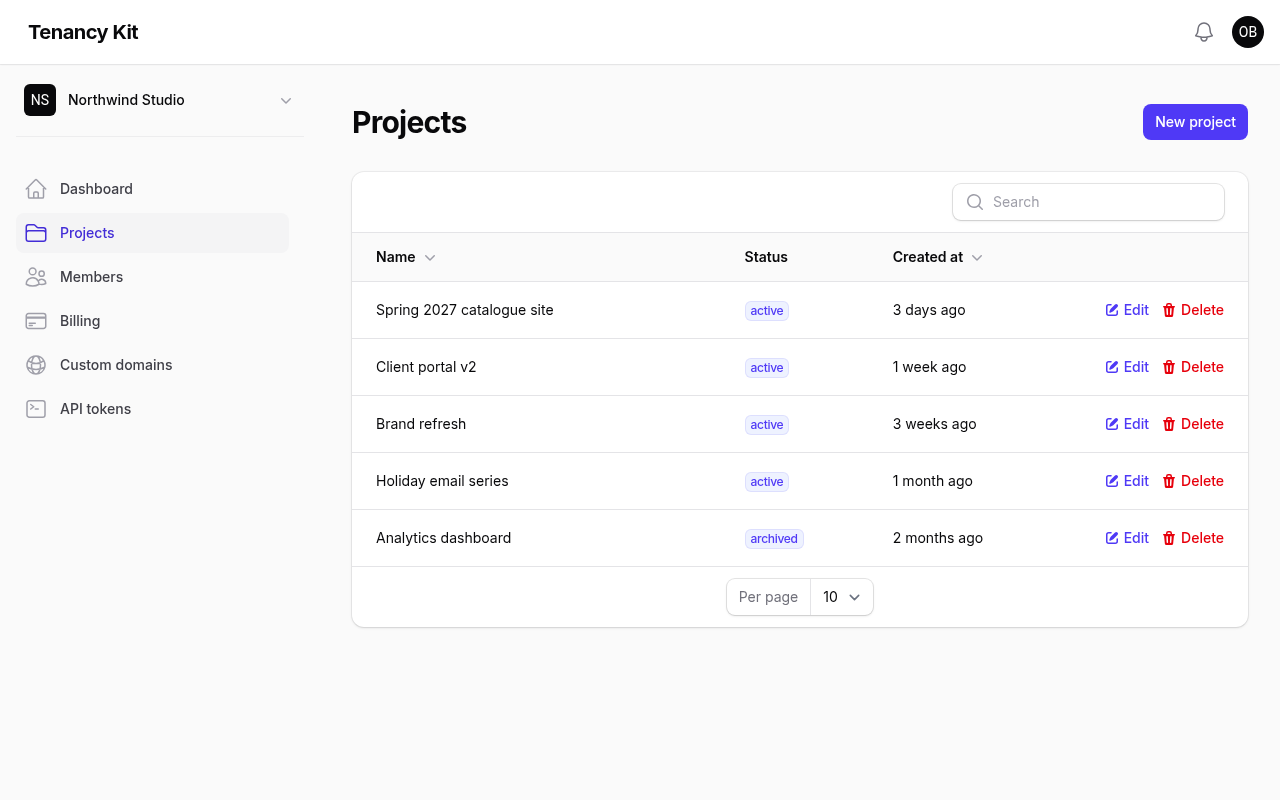Click the API tokens terminal icon
Screen dimensions: 1280x800
(x=36, y=409)
